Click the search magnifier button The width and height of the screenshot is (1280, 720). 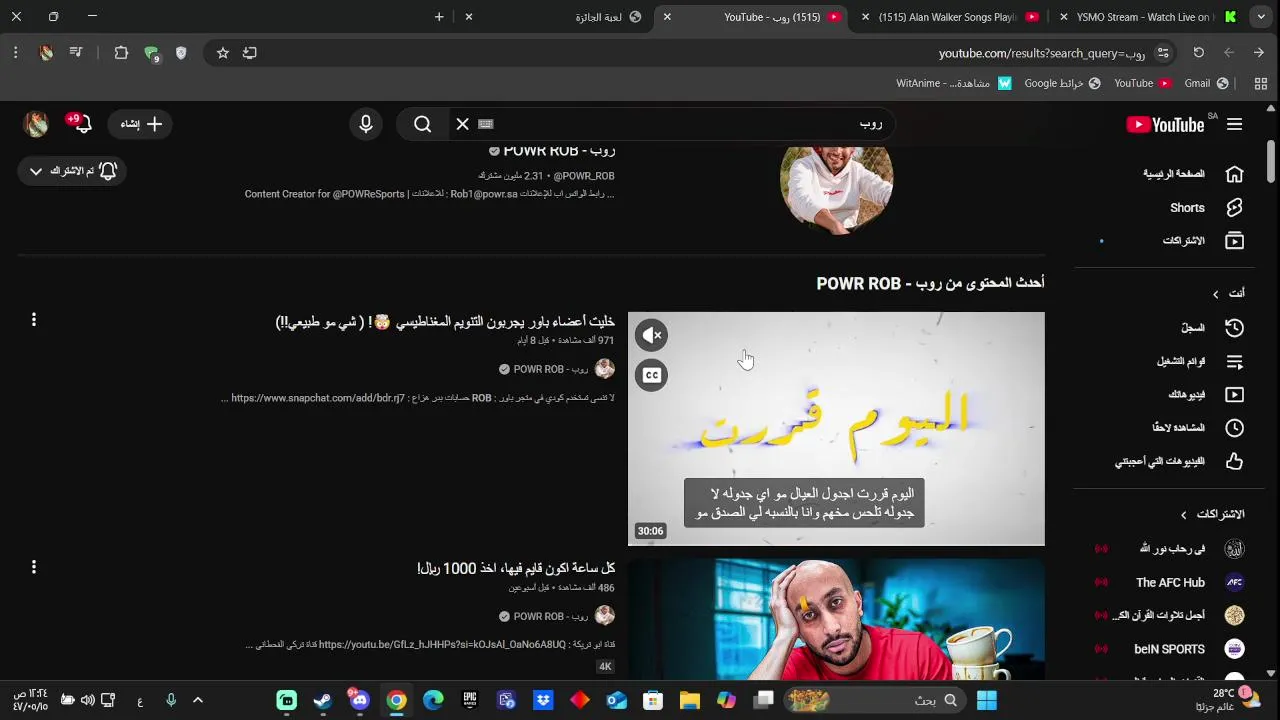[423, 124]
